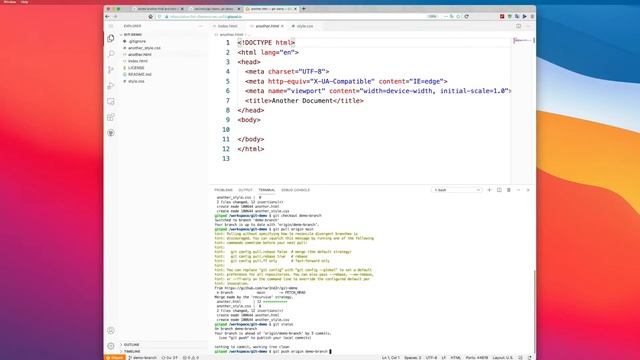Image resolution: width=640 pixels, height=360 pixels.
Task: Click the demo-branch indicator in status bar
Action: click(142, 358)
